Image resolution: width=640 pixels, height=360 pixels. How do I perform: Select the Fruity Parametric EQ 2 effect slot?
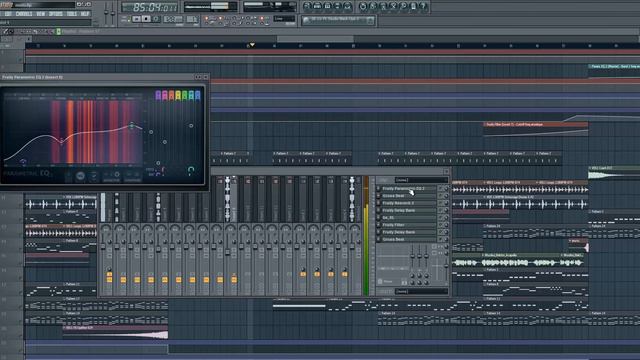click(409, 189)
